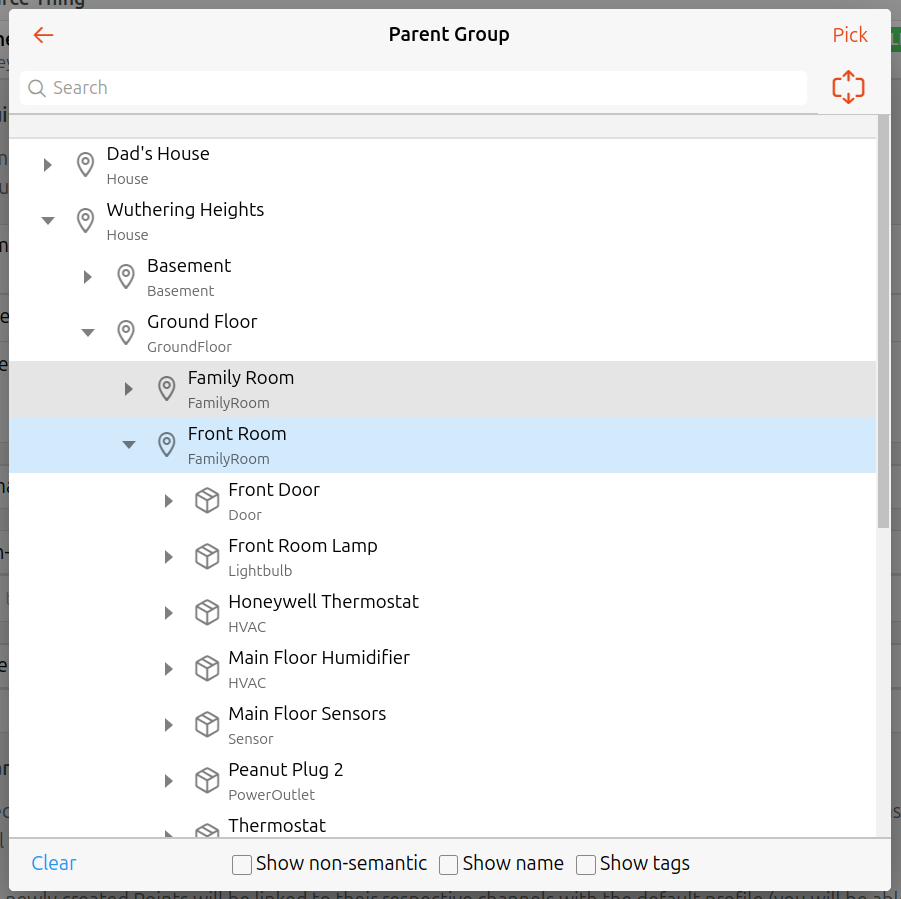901x899 pixels.
Task: Click the cube icon for Honeywell Thermostat
Action: (x=207, y=612)
